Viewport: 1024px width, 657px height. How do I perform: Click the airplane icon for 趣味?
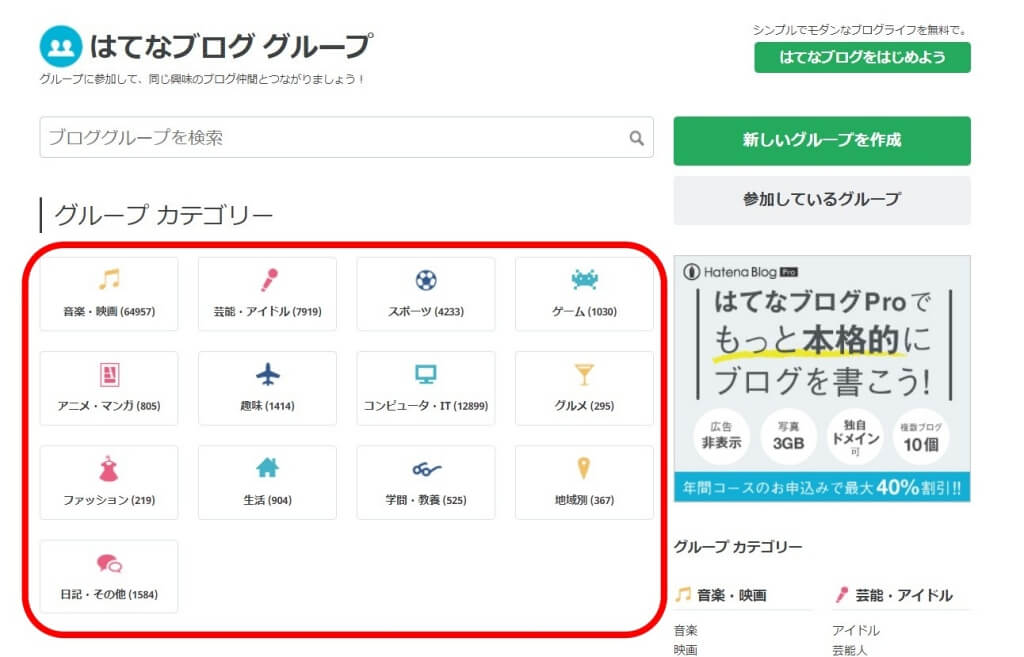coord(268,375)
